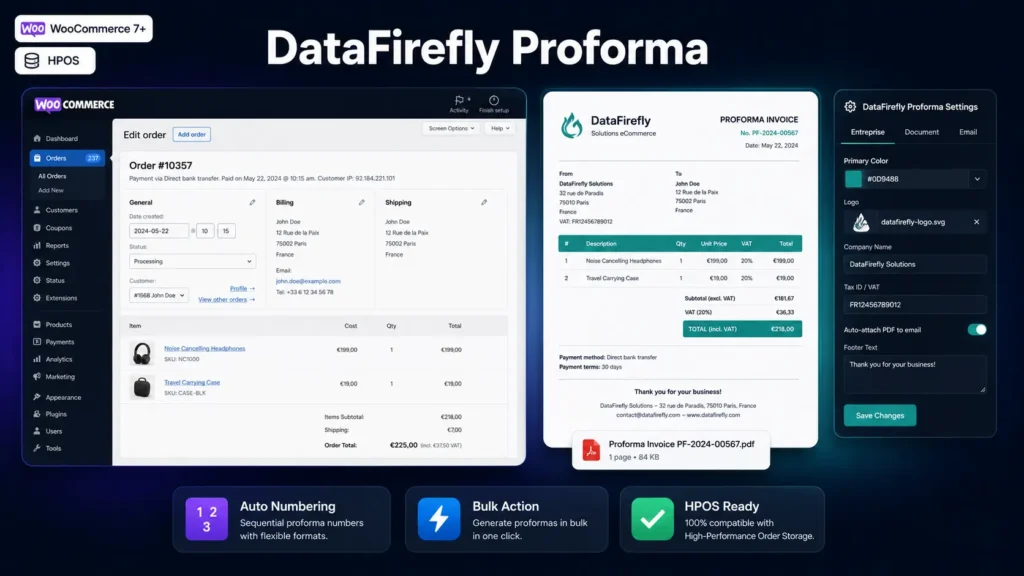
Task: Open customer Profile link
Action: coord(242,289)
